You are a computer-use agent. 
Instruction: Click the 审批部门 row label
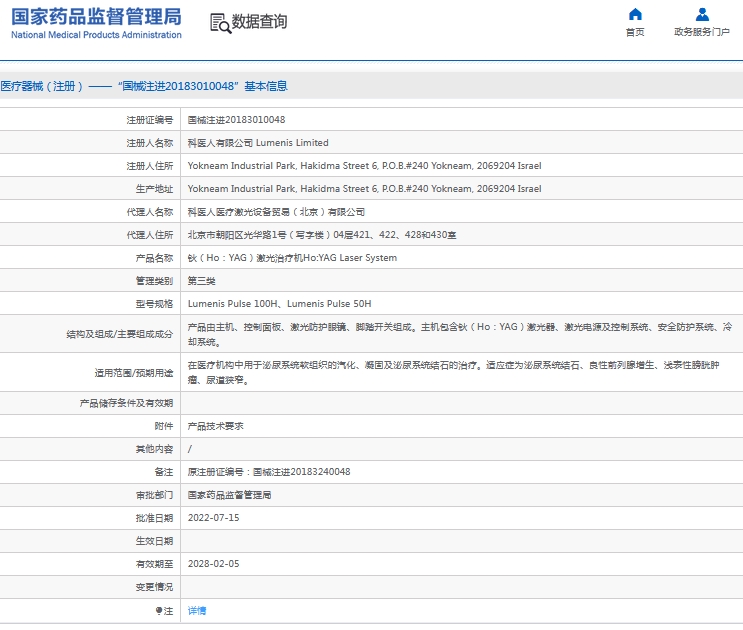[x=154, y=495]
